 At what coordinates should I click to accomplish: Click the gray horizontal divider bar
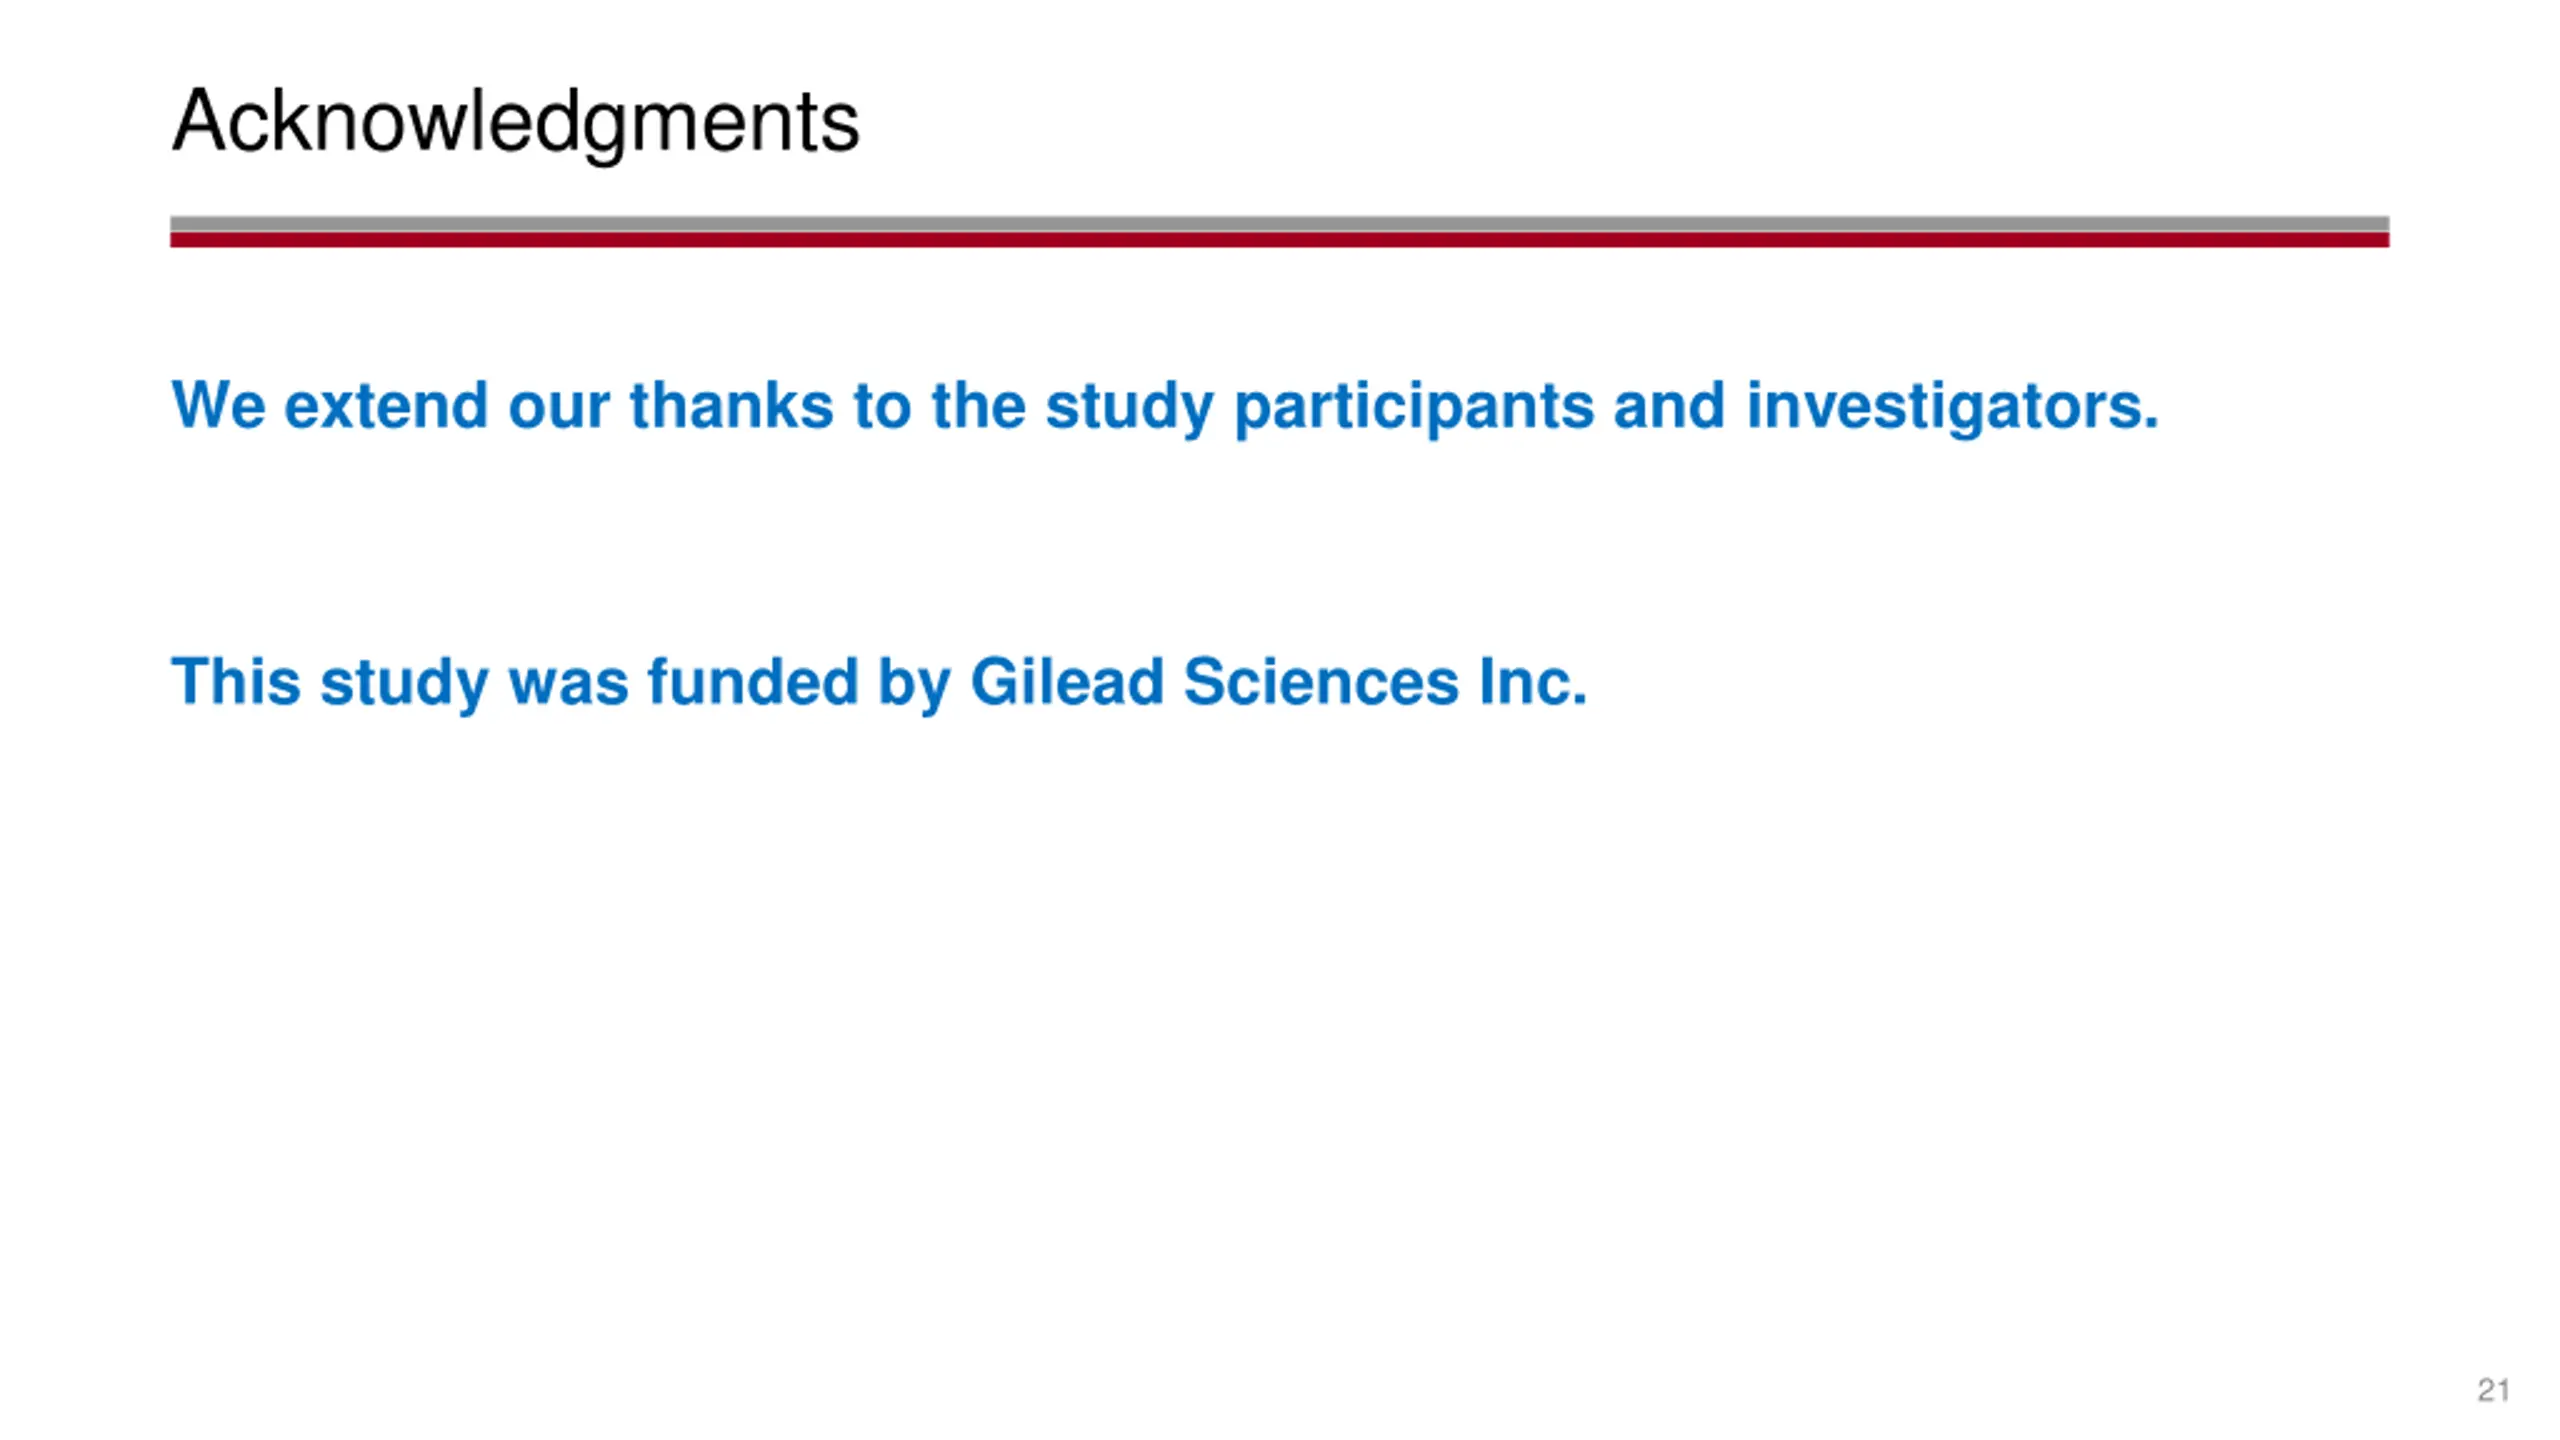point(1279,223)
